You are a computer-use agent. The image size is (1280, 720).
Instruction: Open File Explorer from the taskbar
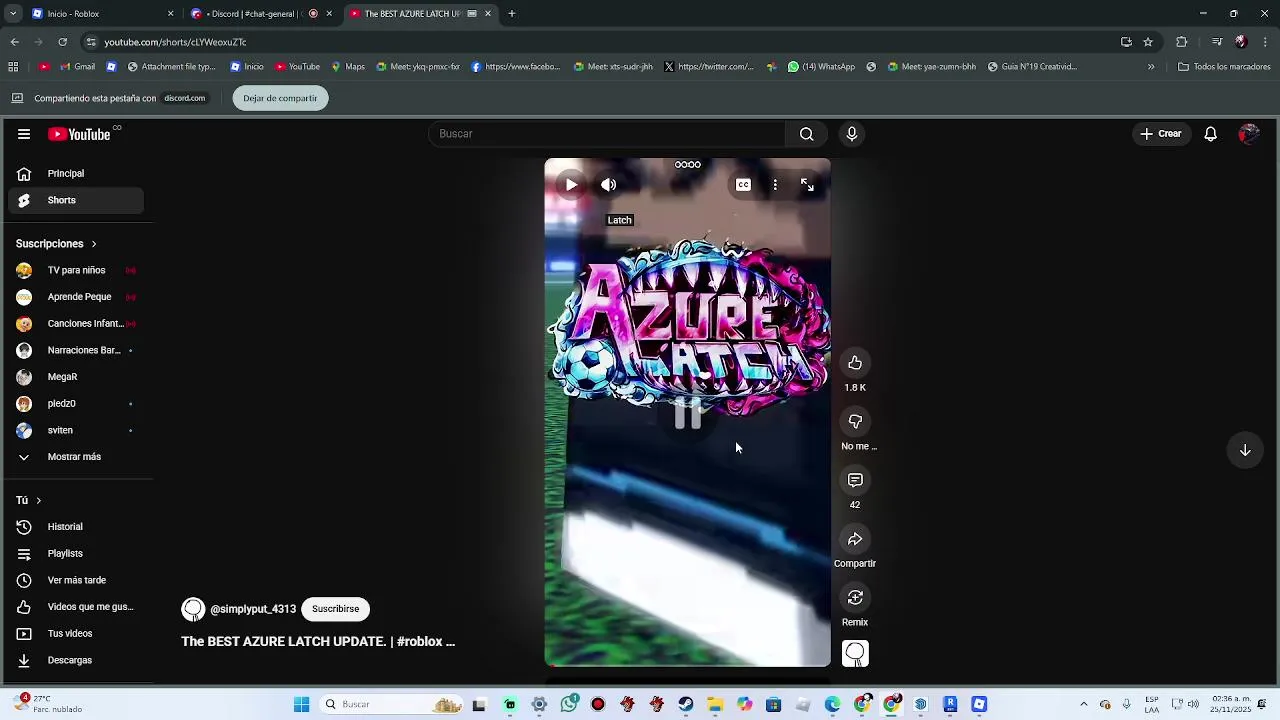(715, 705)
